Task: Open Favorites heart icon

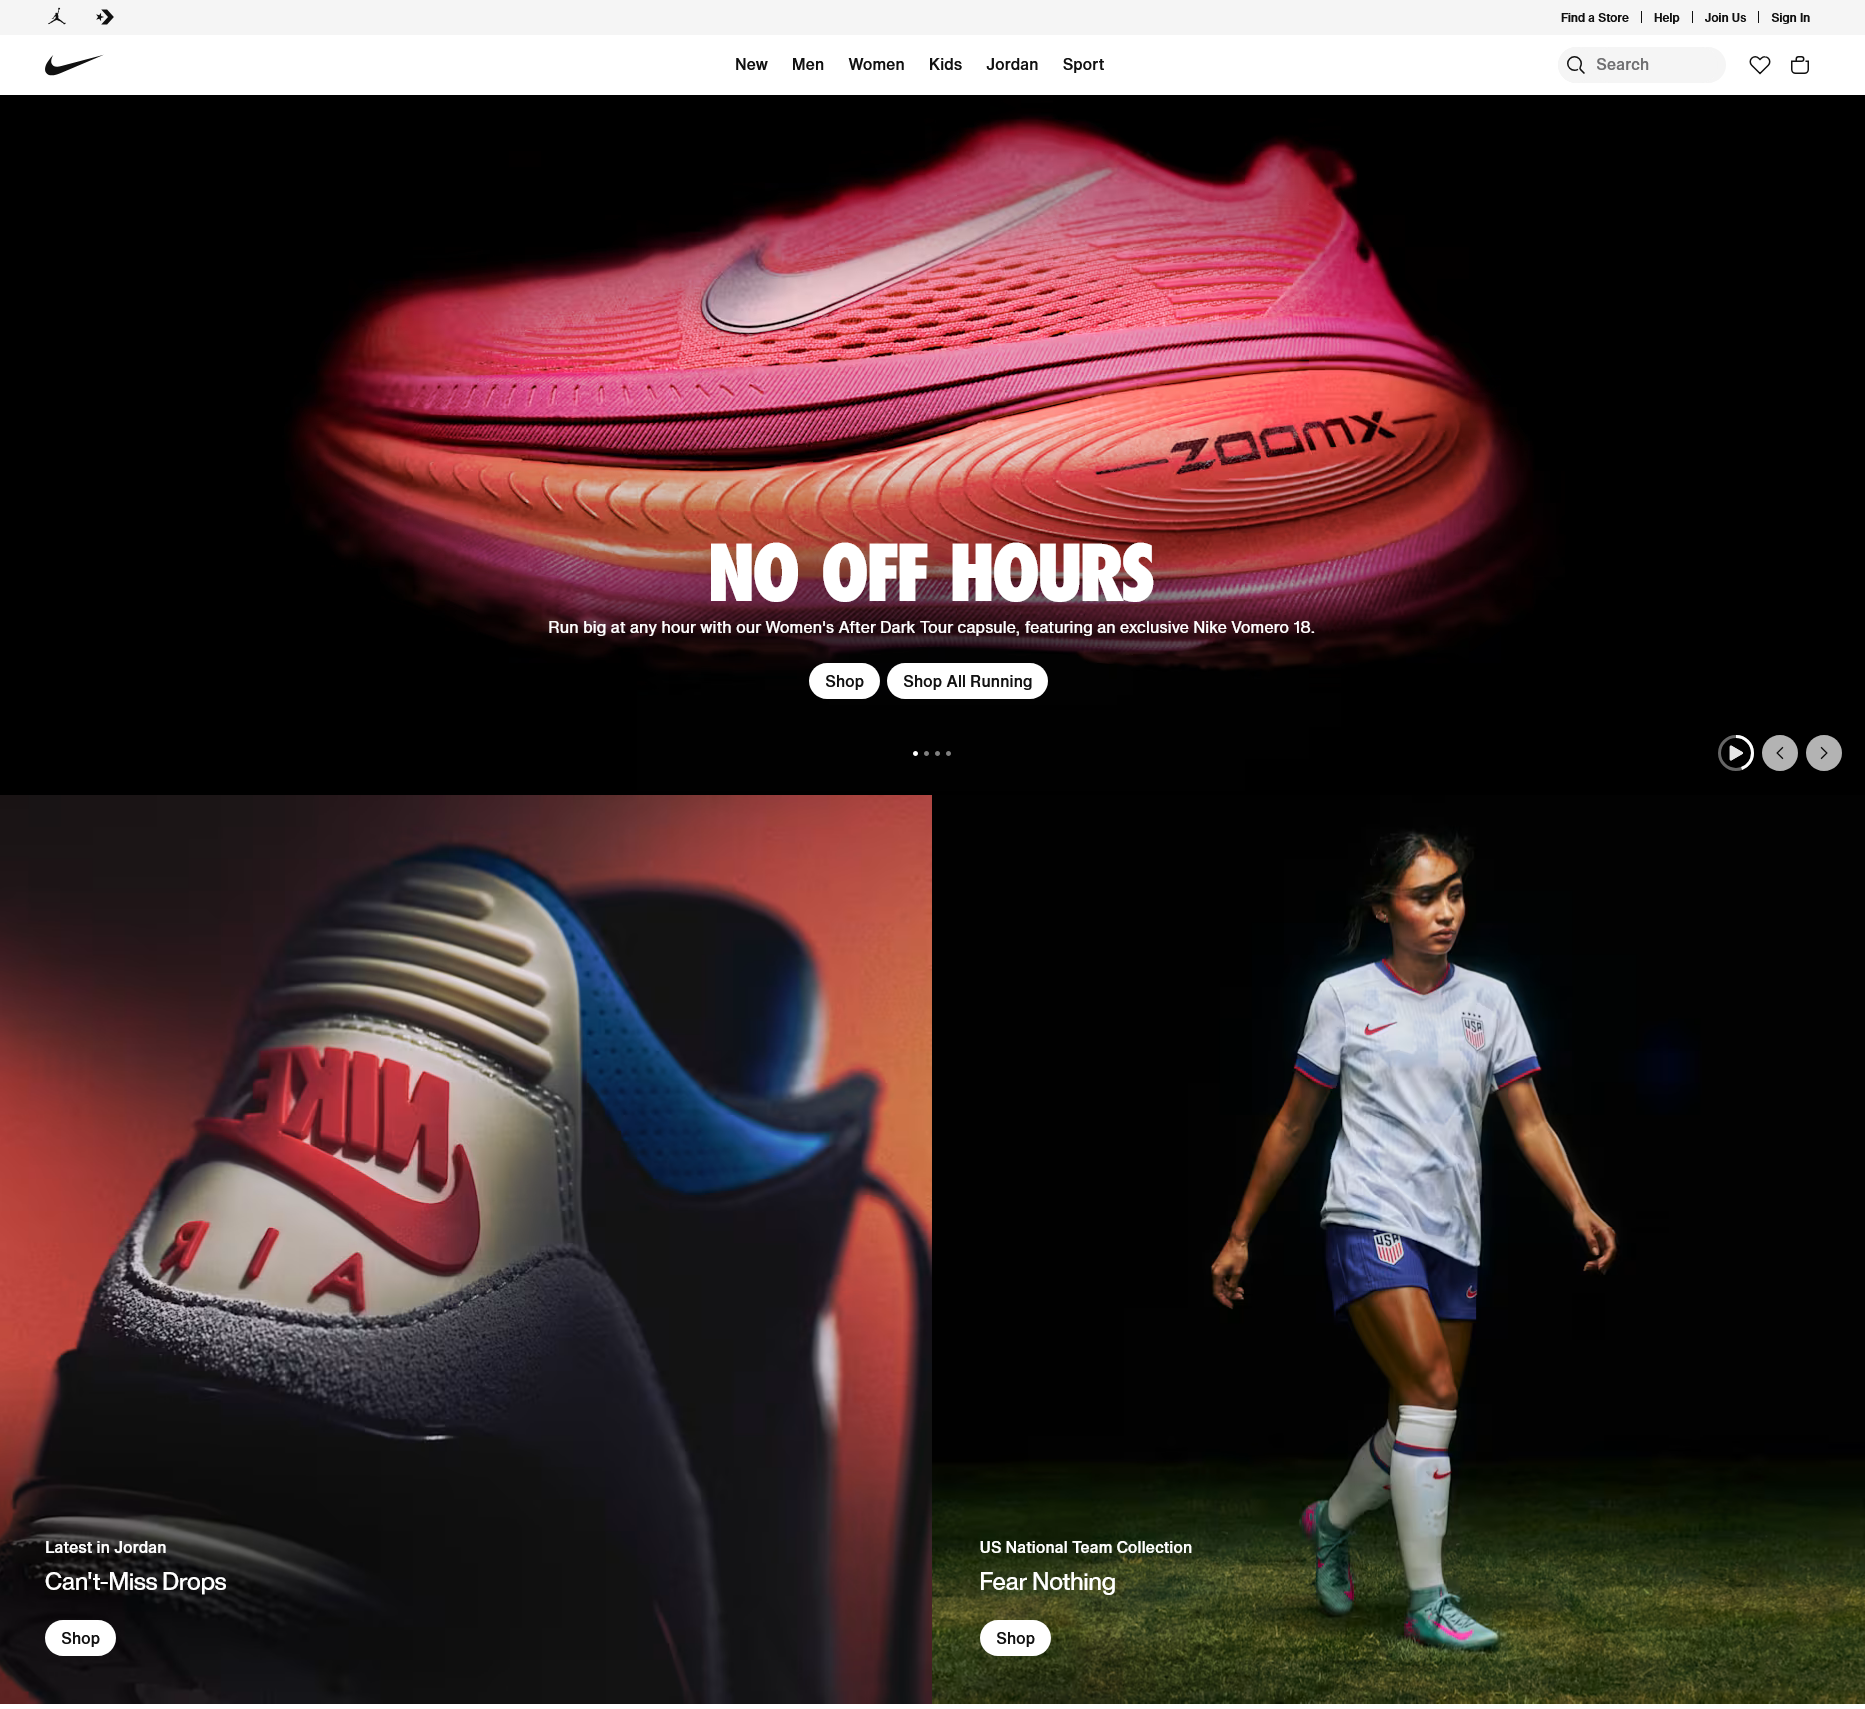Action: coord(1760,65)
